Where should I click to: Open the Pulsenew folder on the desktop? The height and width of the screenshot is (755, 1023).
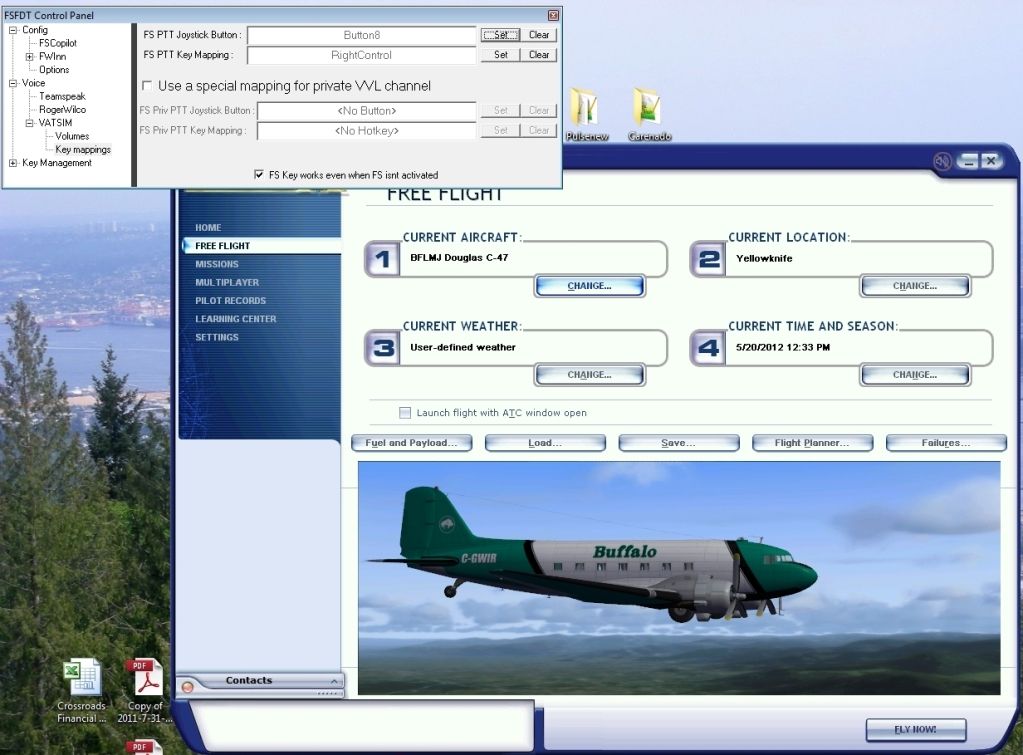[586, 115]
